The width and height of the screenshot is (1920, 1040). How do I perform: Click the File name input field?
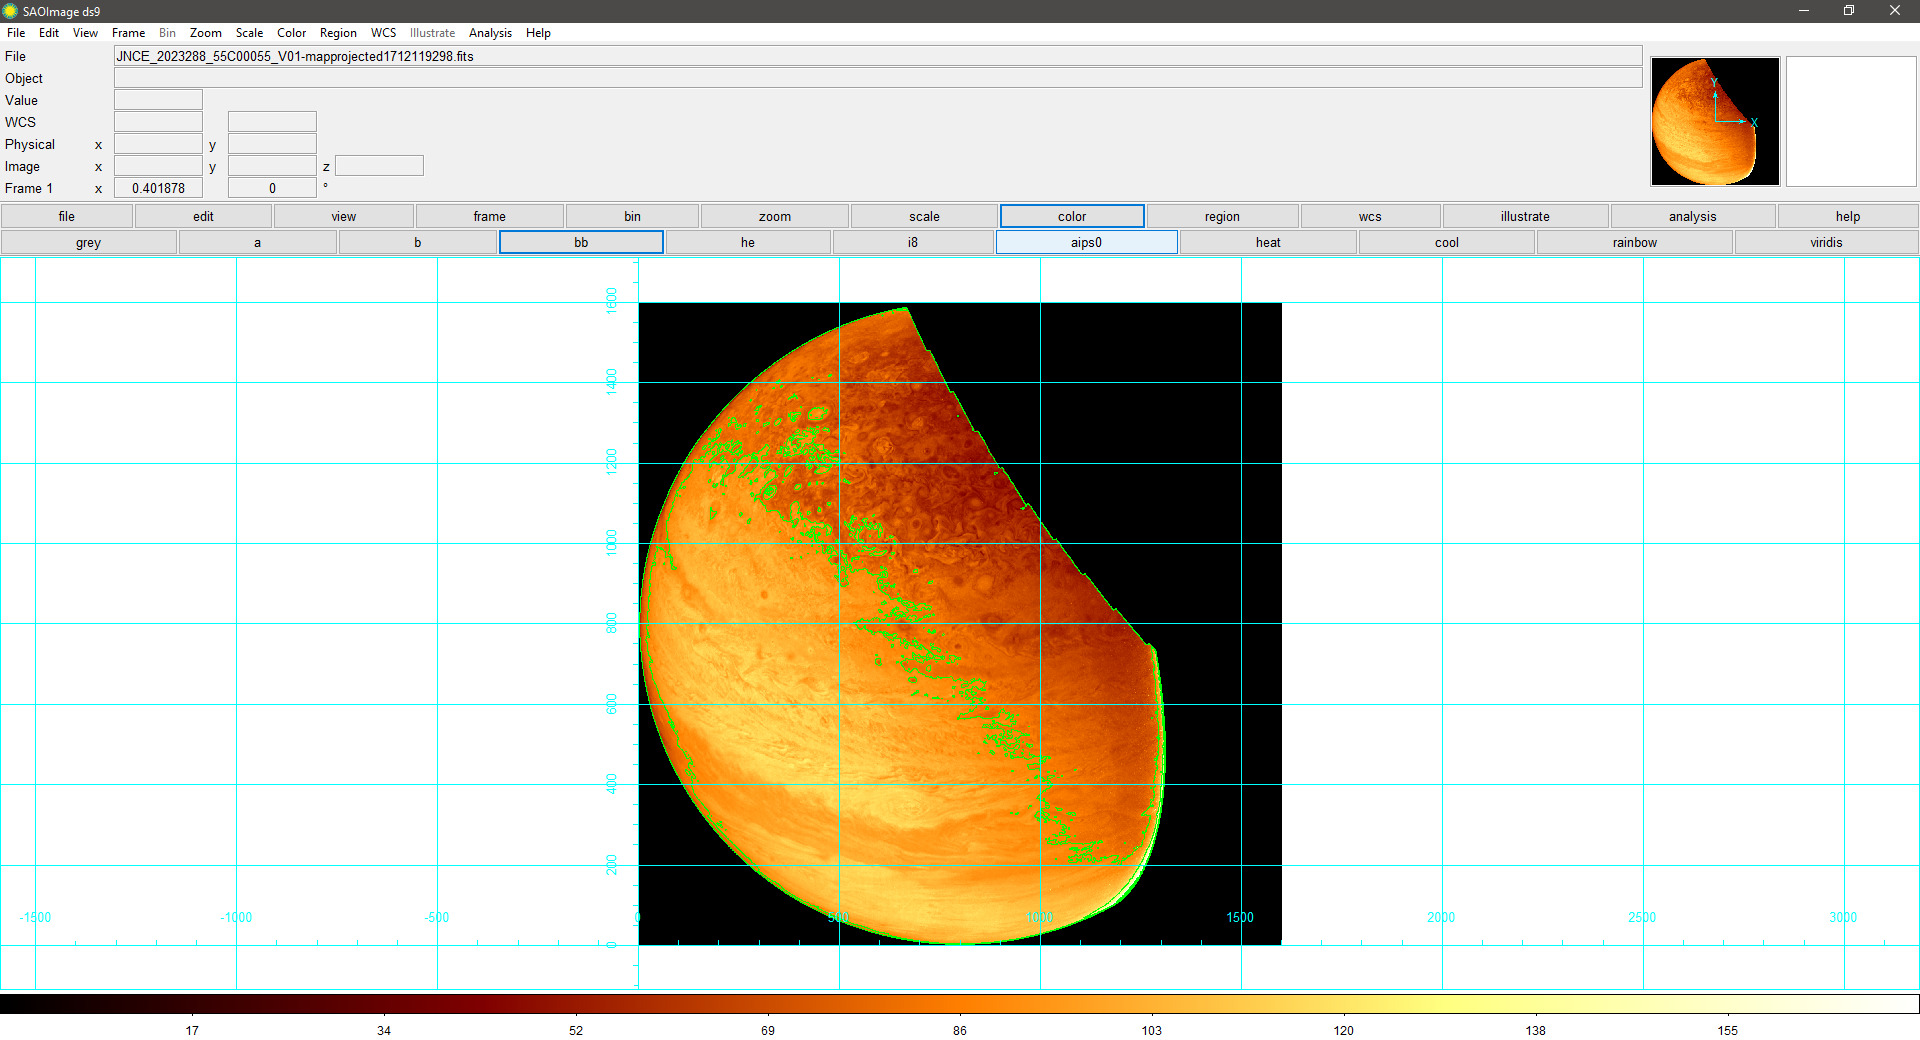point(877,56)
